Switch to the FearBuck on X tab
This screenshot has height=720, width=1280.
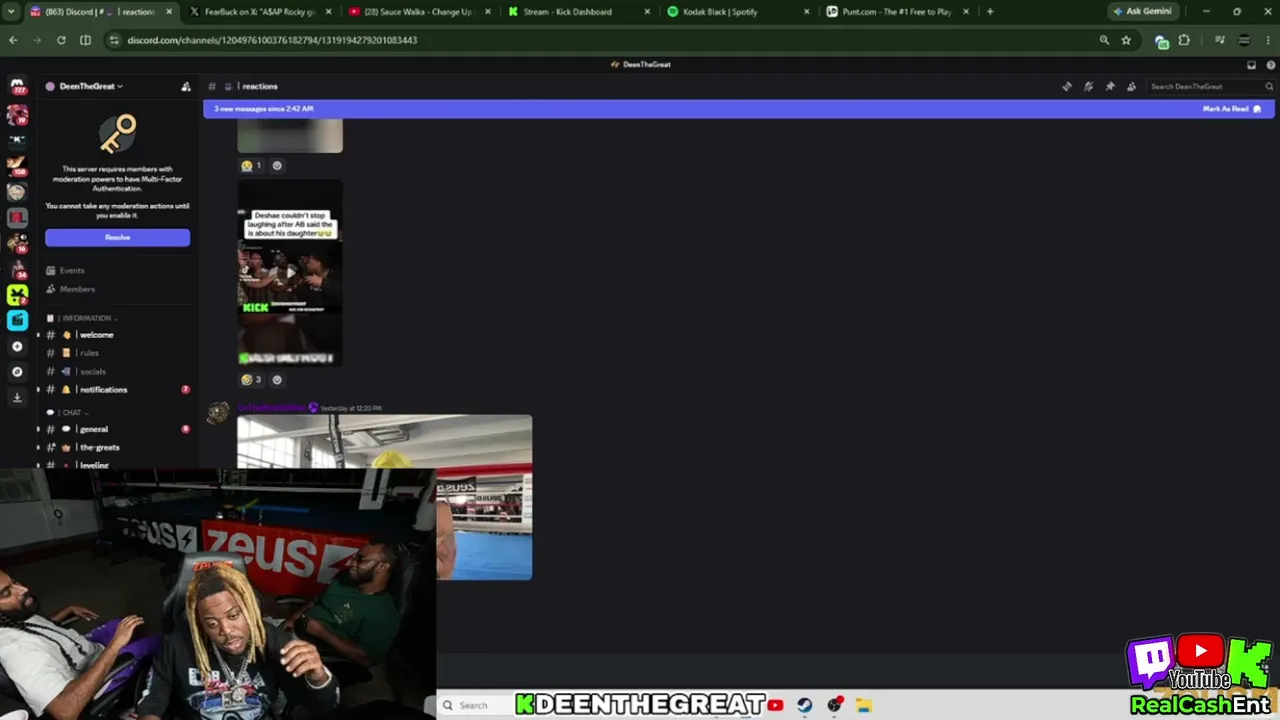coord(263,12)
